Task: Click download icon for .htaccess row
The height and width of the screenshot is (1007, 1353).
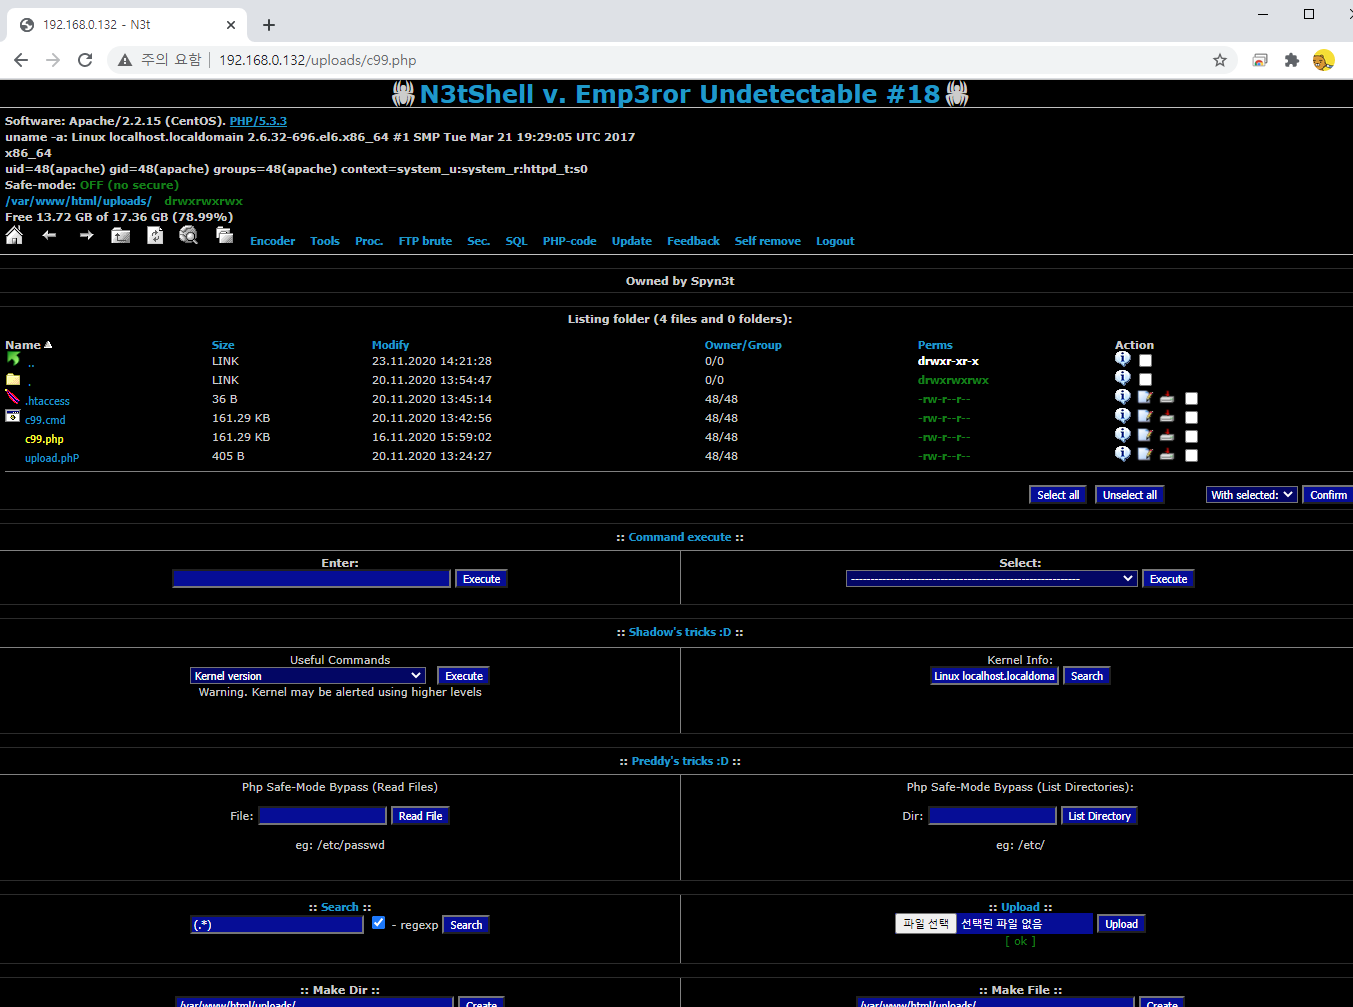Action: click(1167, 397)
